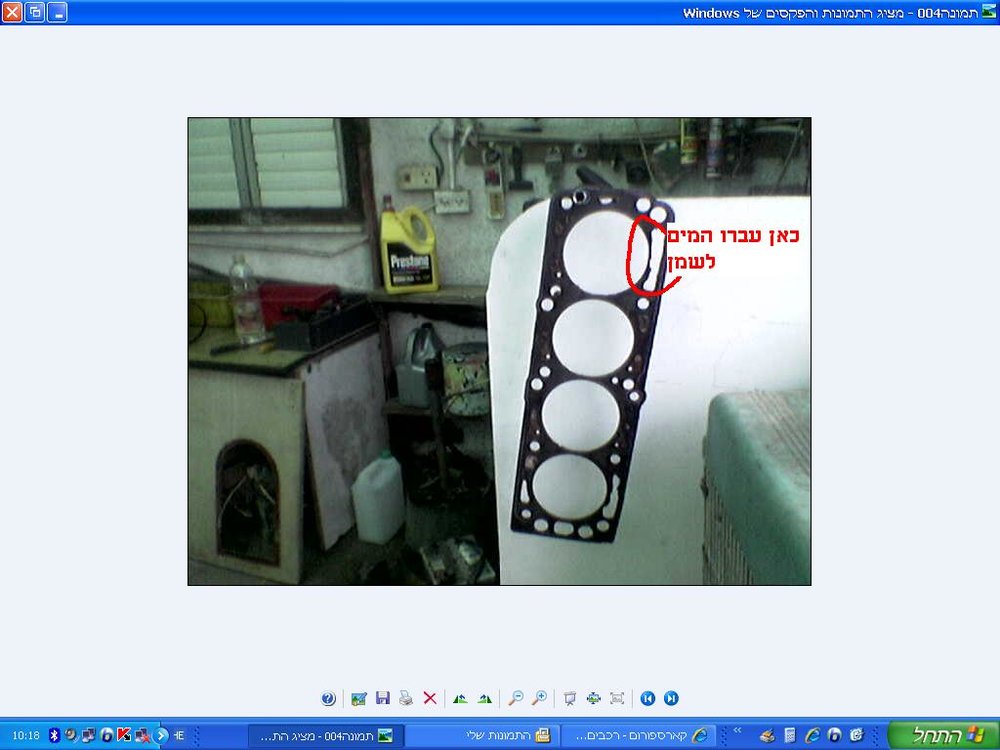Open the green התחל Start button

943,735
